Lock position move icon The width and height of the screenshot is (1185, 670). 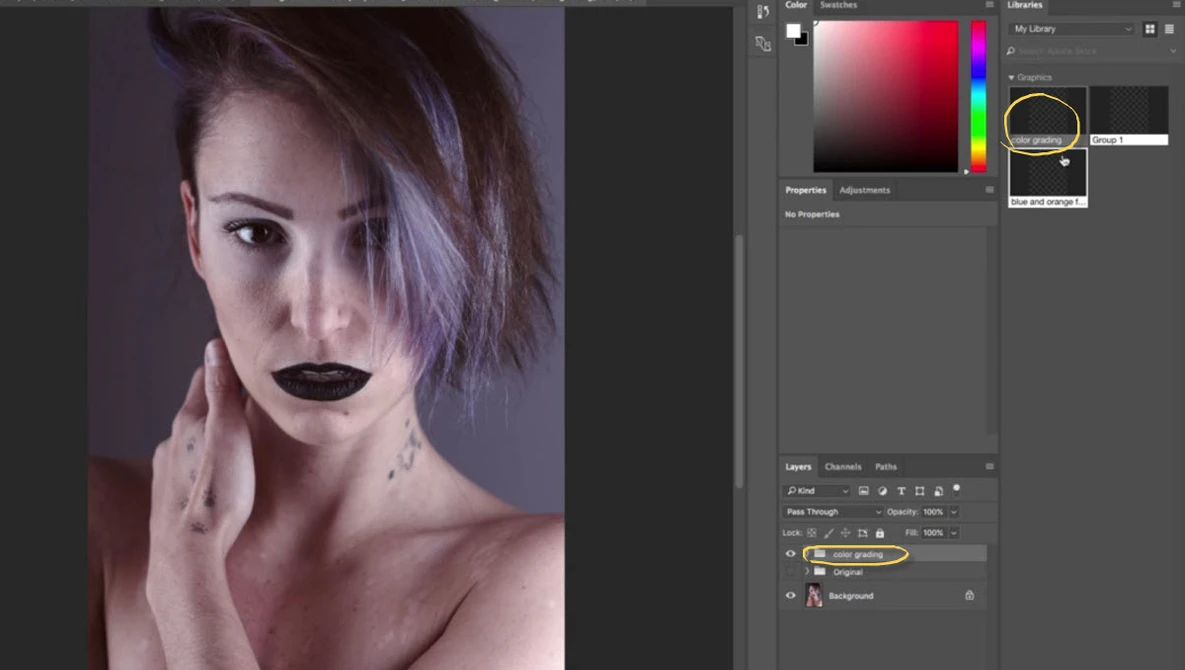tap(846, 533)
